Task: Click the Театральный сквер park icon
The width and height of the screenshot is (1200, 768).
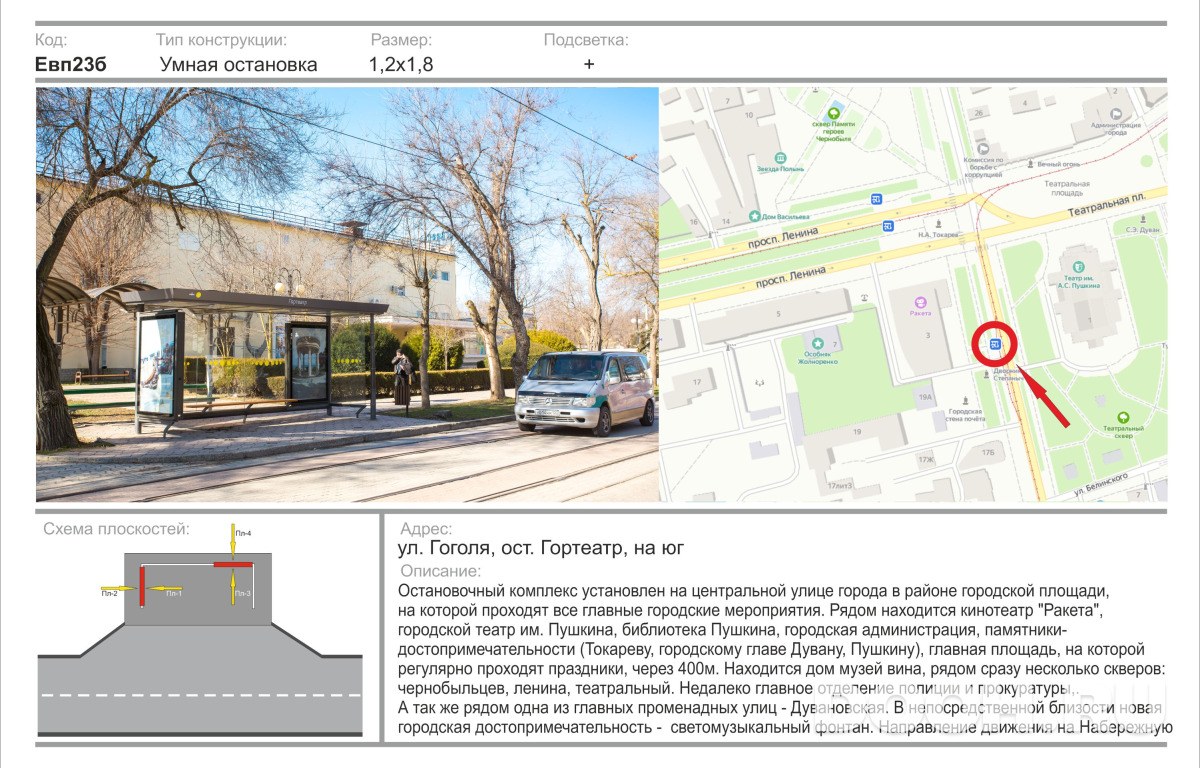Action: click(x=1122, y=417)
